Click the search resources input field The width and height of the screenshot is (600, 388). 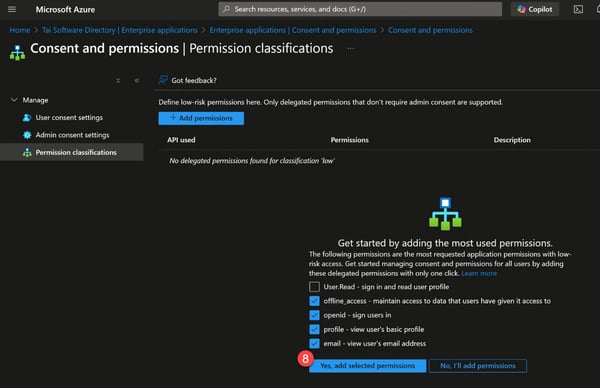tap(360, 9)
